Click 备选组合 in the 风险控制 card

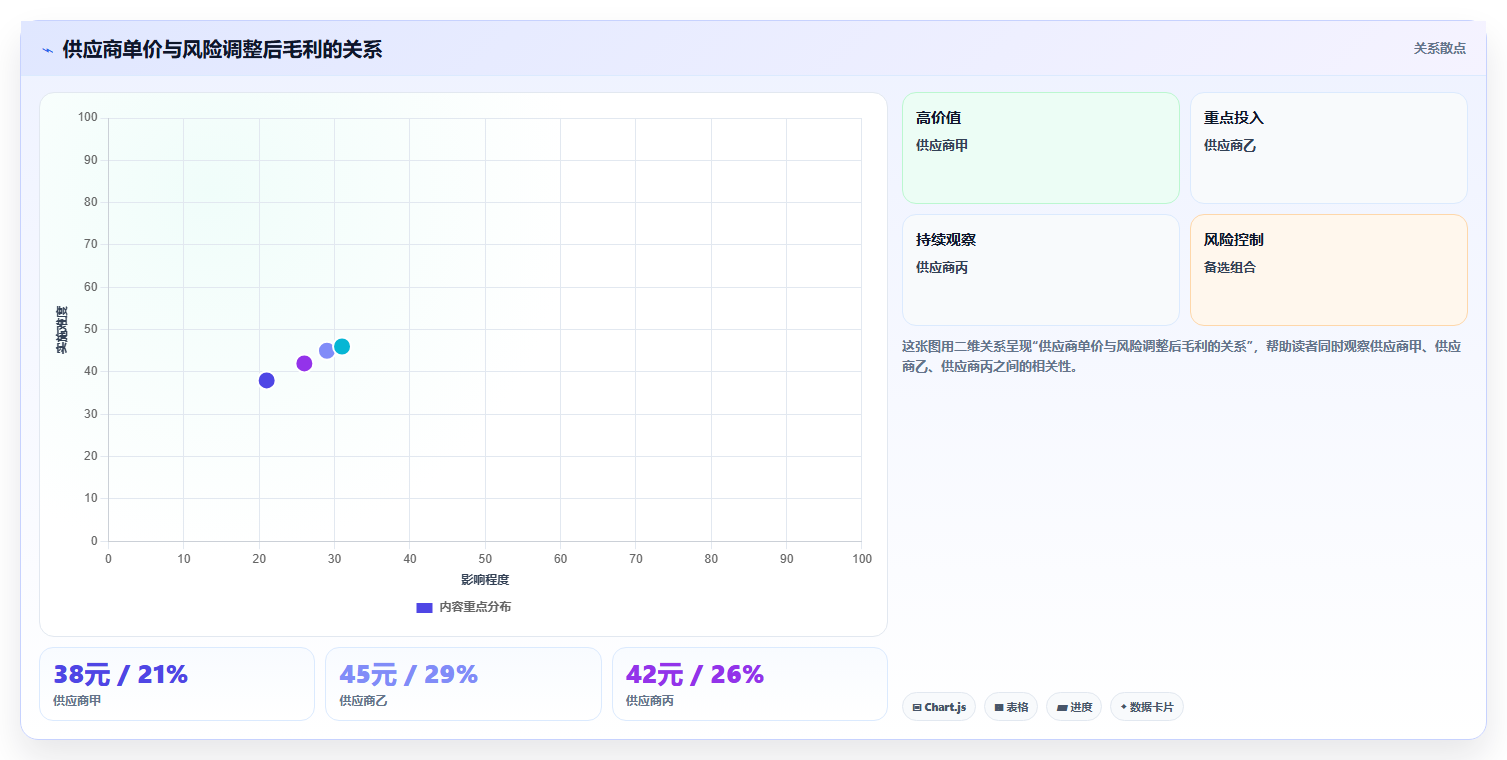(x=1230, y=267)
